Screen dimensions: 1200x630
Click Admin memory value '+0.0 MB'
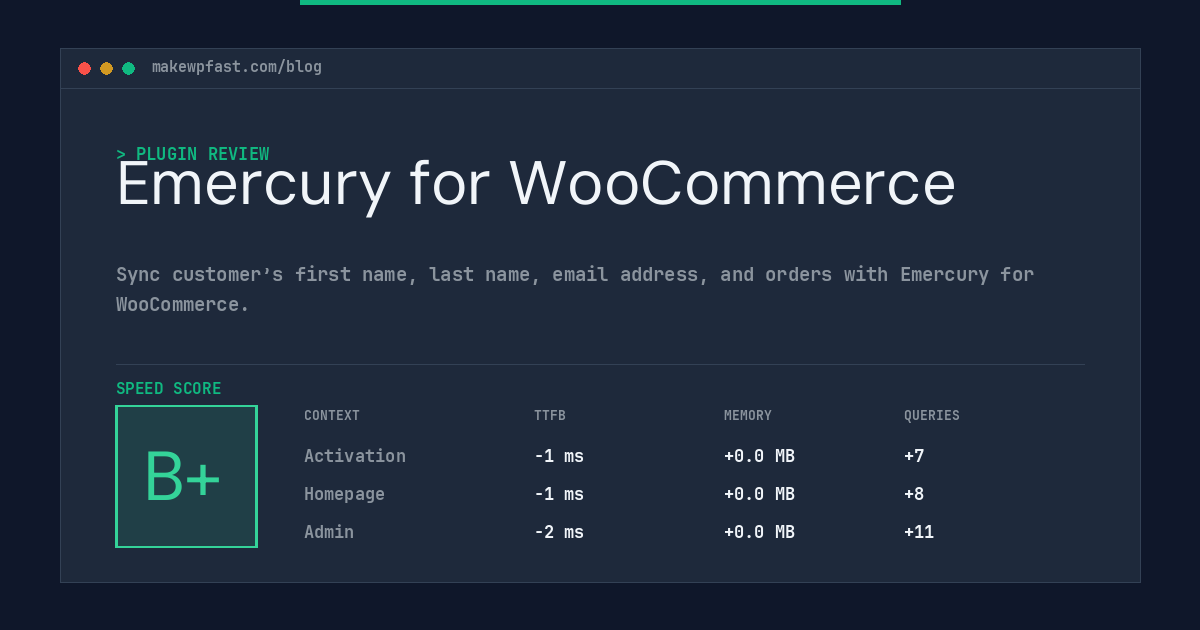point(759,532)
